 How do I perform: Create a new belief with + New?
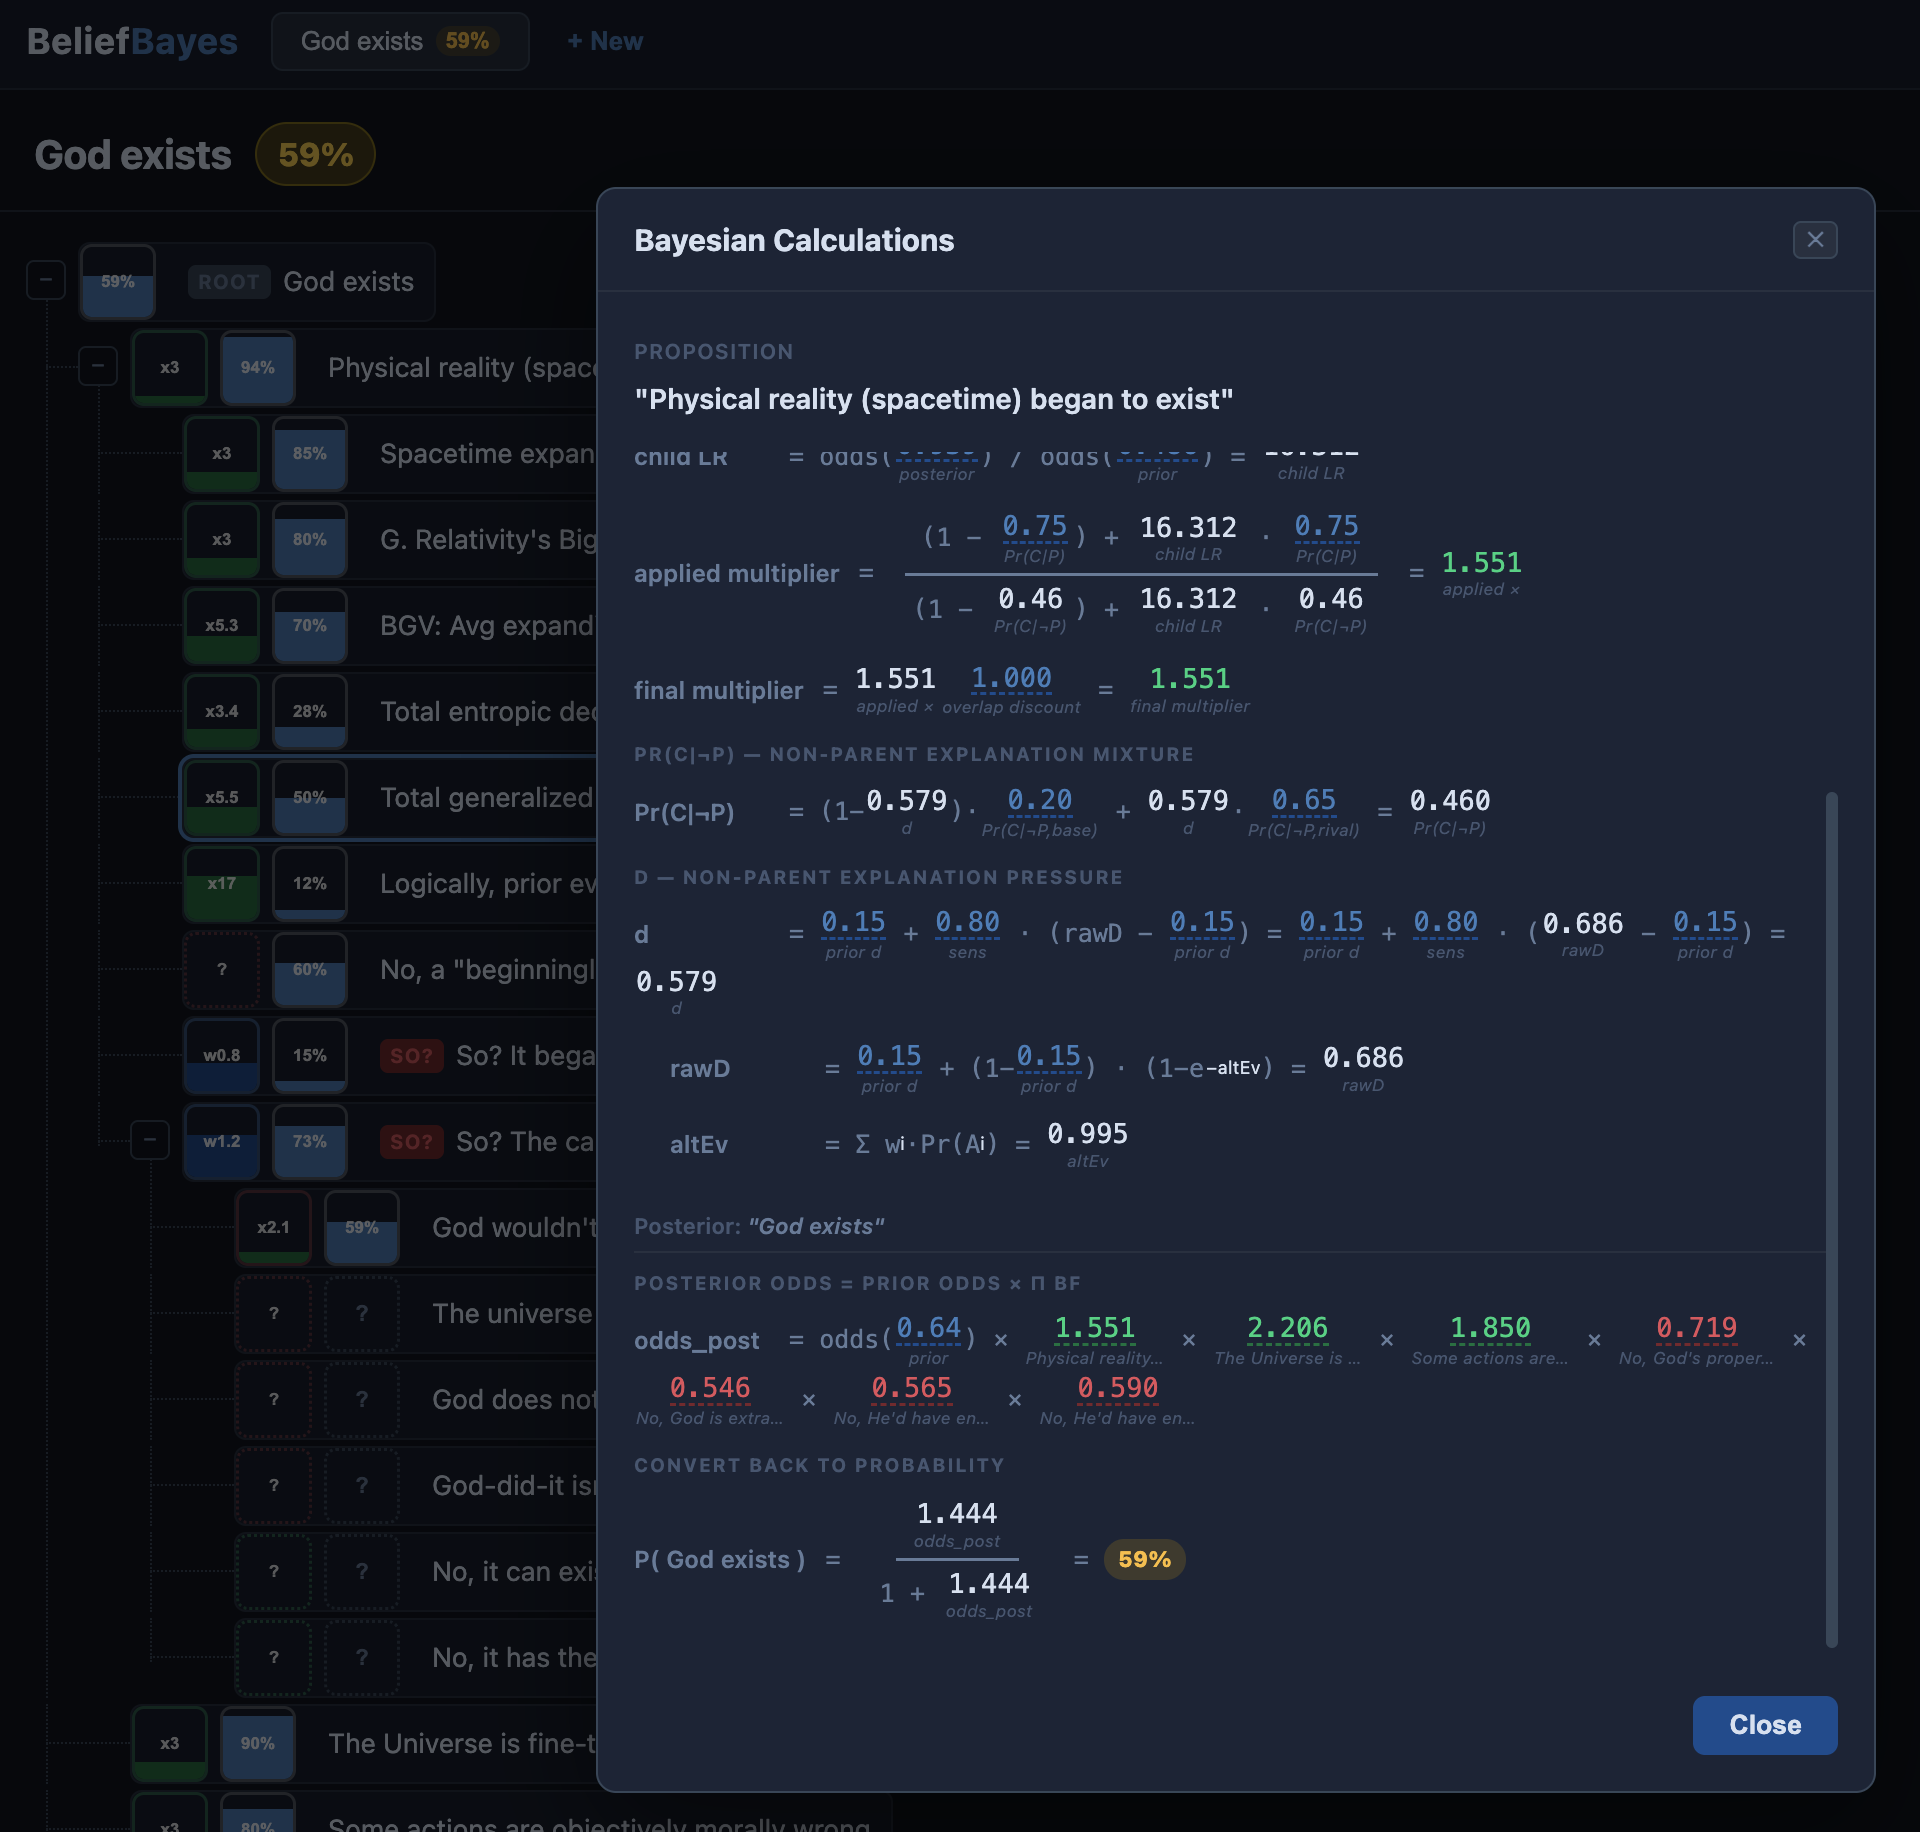pyautogui.click(x=605, y=41)
